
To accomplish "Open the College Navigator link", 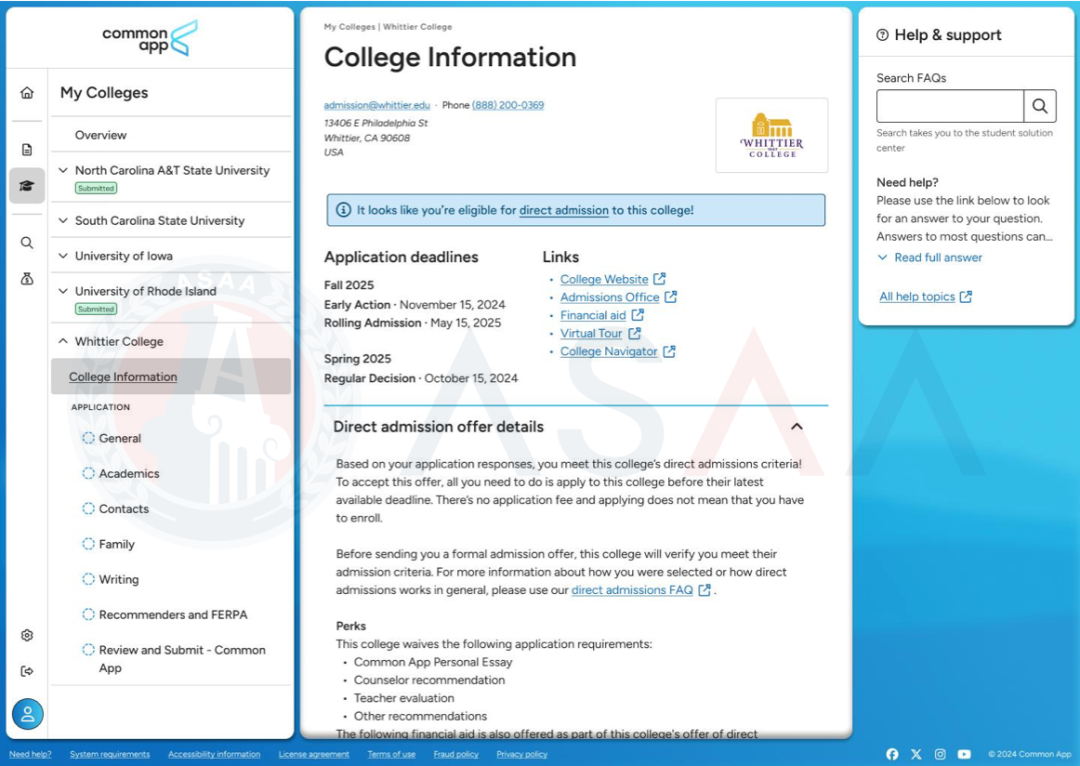I will (608, 351).
